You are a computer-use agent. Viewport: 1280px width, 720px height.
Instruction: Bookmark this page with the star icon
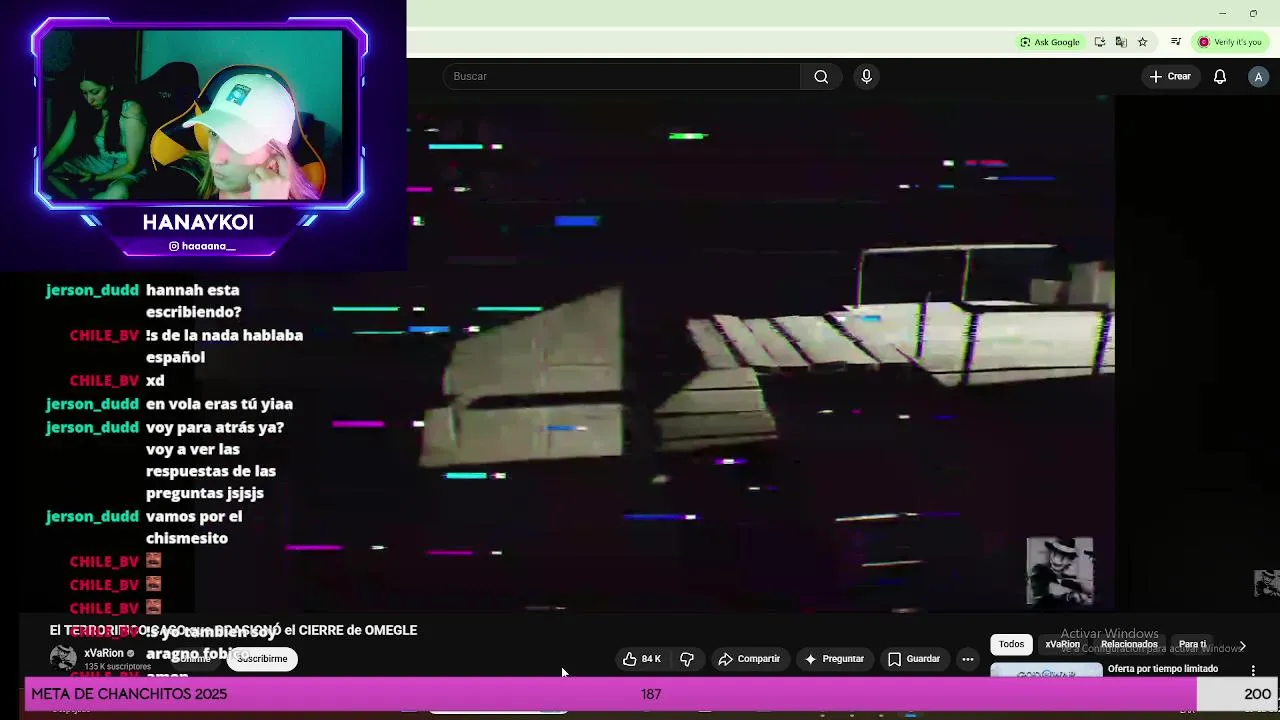tap(1142, 42)
